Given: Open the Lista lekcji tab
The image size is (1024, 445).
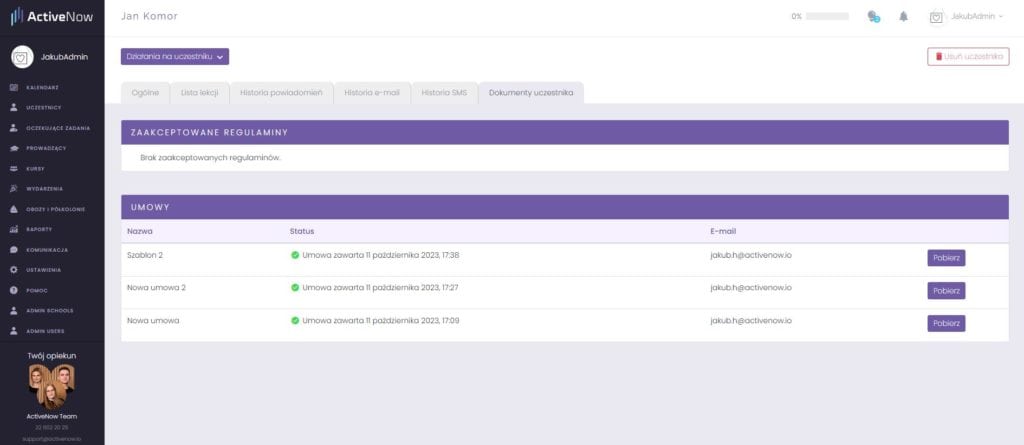Looking at the screenshot, I should pyautogui.click(x=199, y=93).
